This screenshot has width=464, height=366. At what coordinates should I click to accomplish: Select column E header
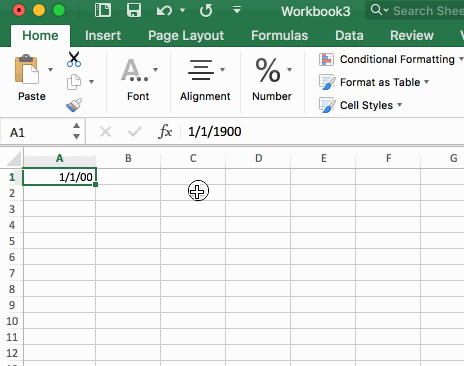(x=323, y=158)
